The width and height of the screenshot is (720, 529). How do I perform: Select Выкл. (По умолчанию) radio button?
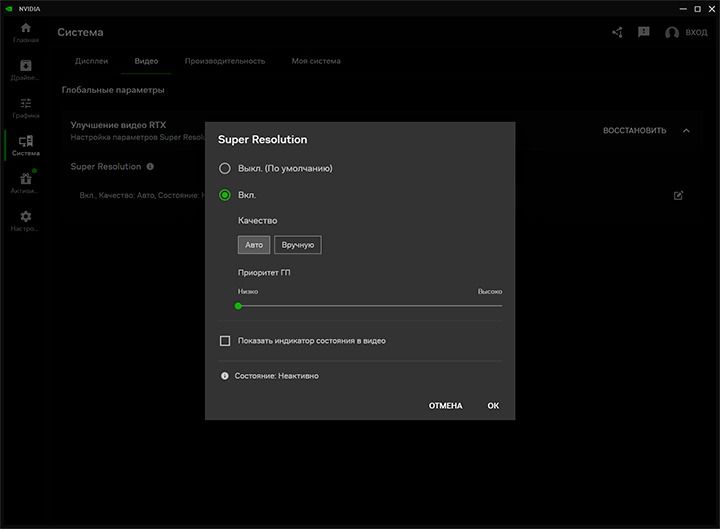point(225,169)
